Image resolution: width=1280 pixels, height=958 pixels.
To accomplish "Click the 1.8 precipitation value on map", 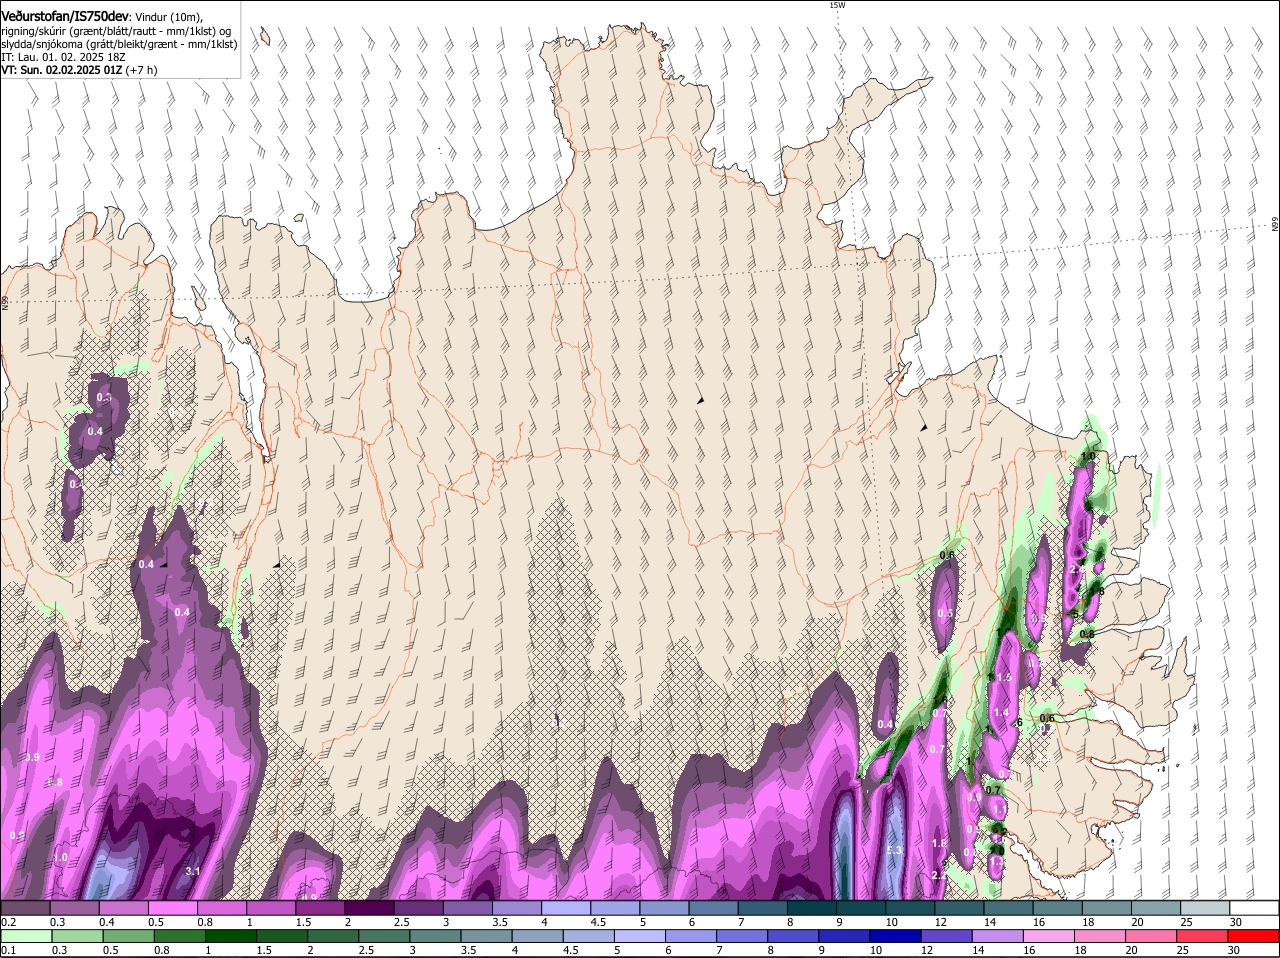I will coord(939,843).
